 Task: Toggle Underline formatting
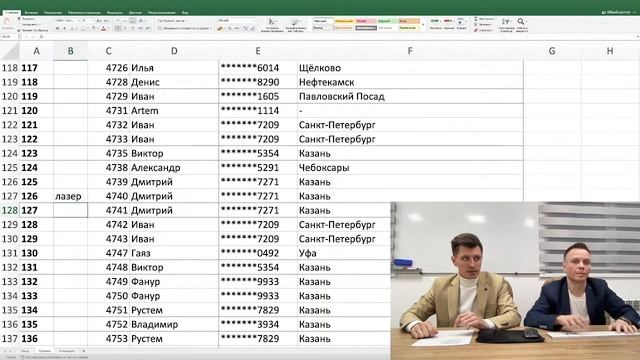[x=72, y=29]
